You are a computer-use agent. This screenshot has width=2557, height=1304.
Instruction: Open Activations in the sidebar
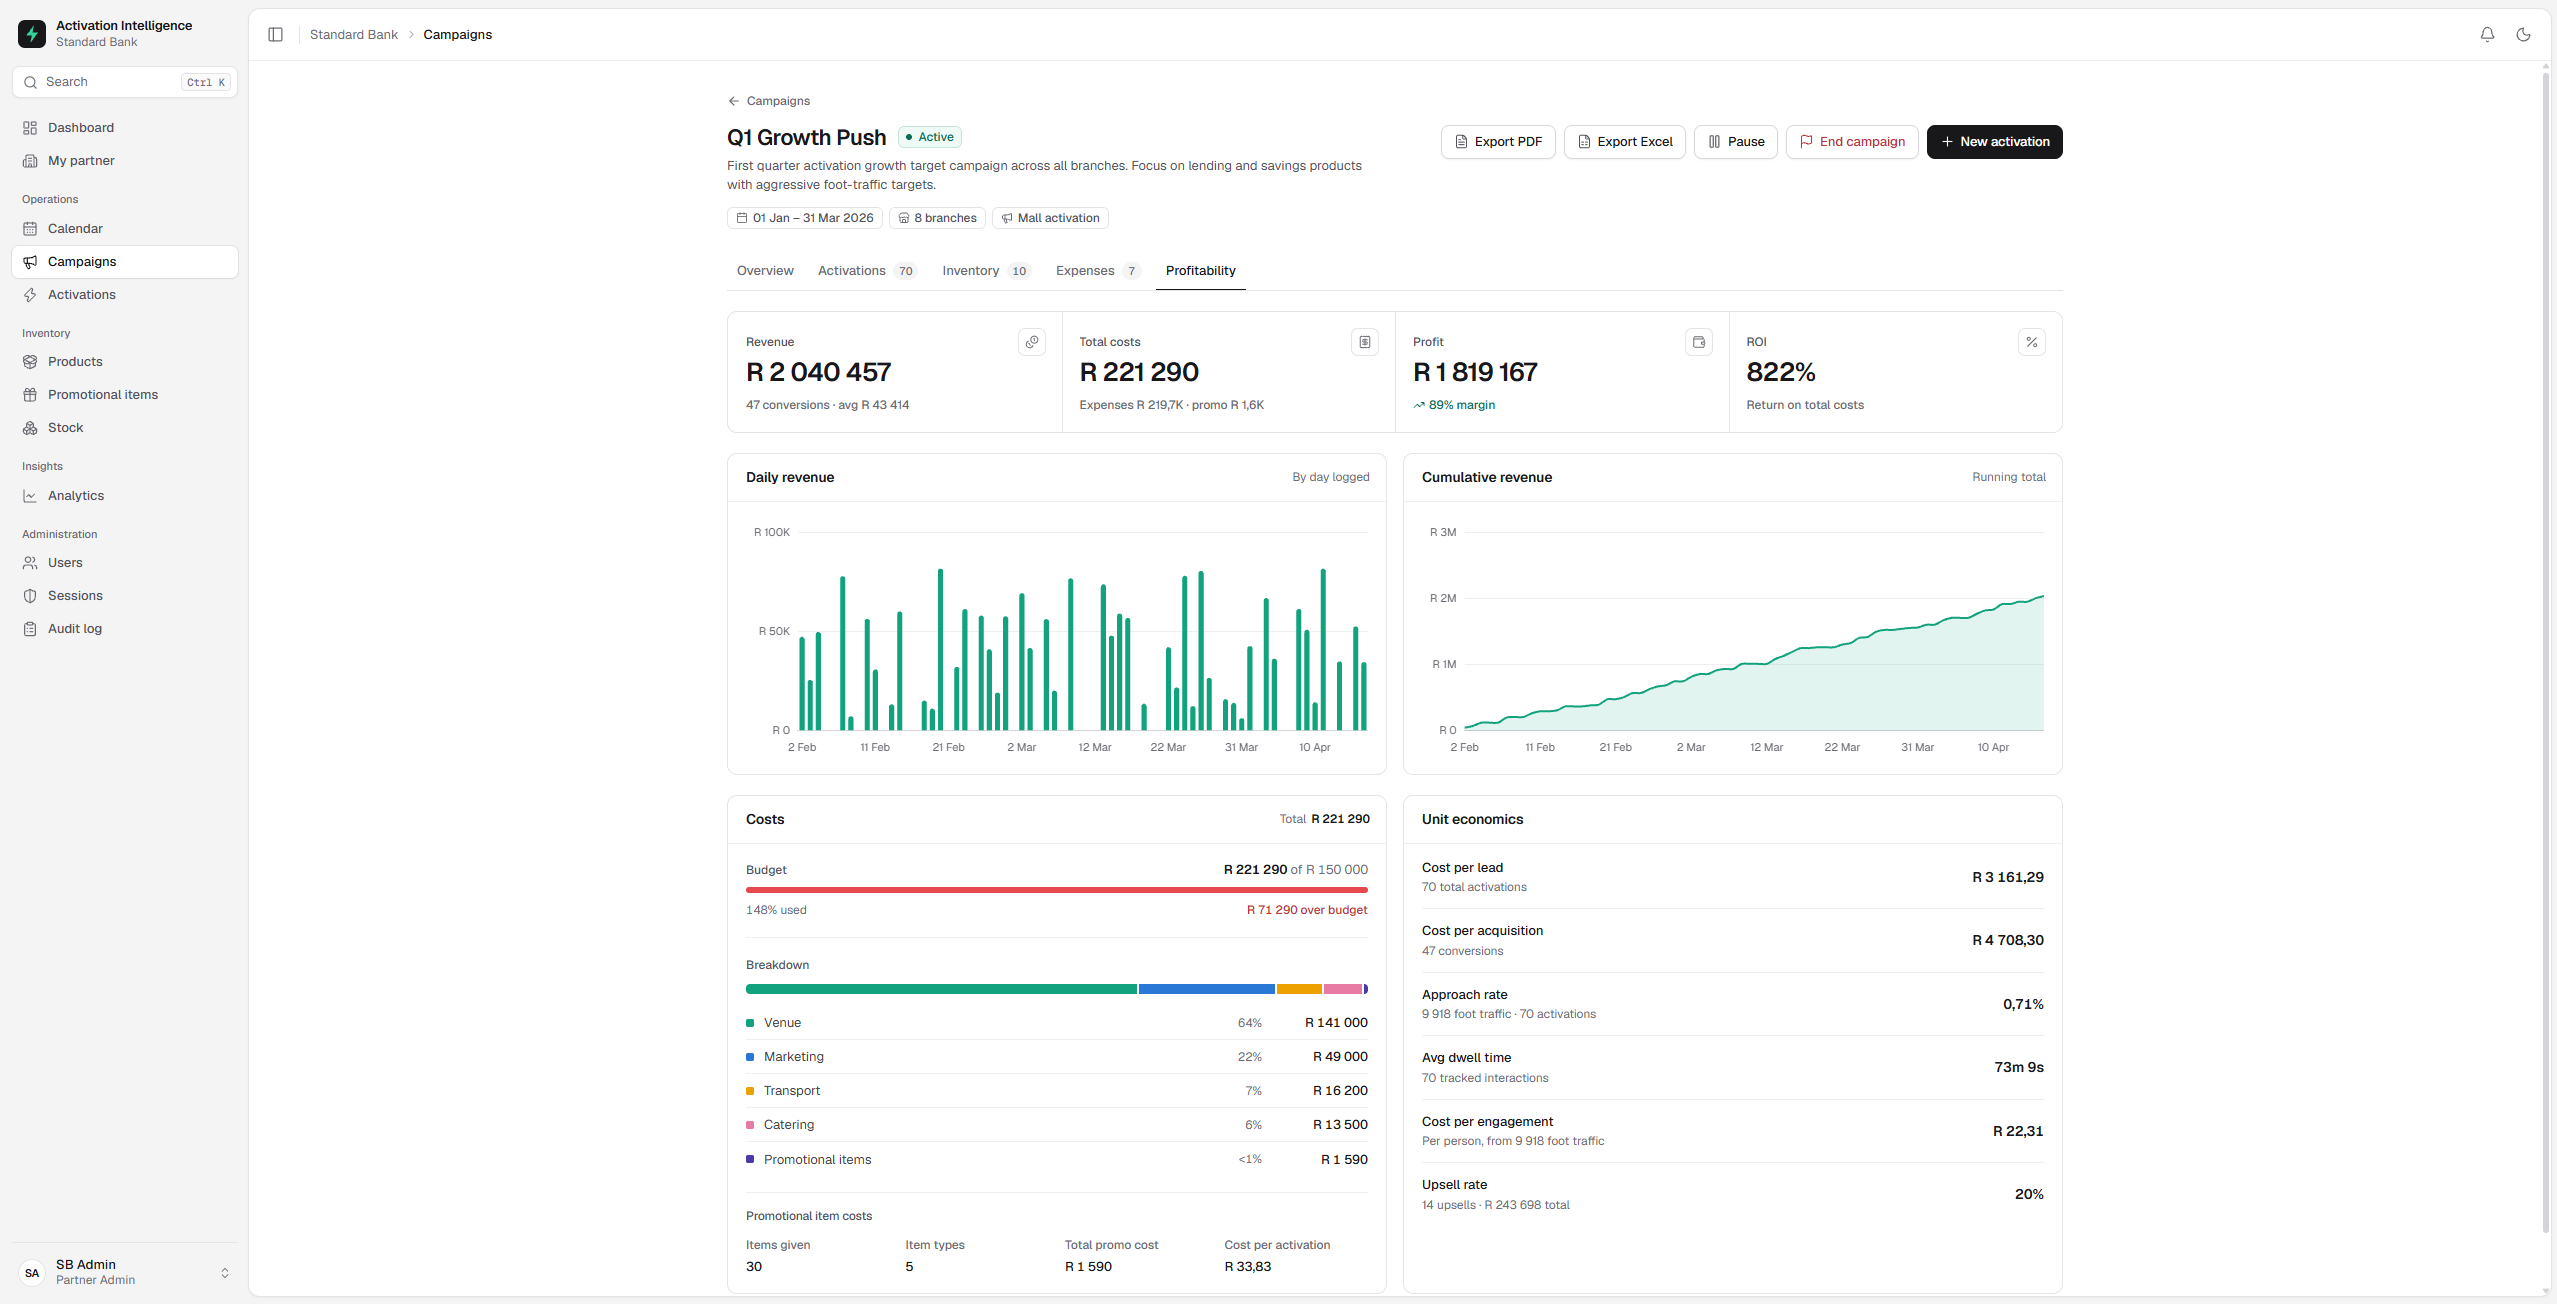coord(125,295)
